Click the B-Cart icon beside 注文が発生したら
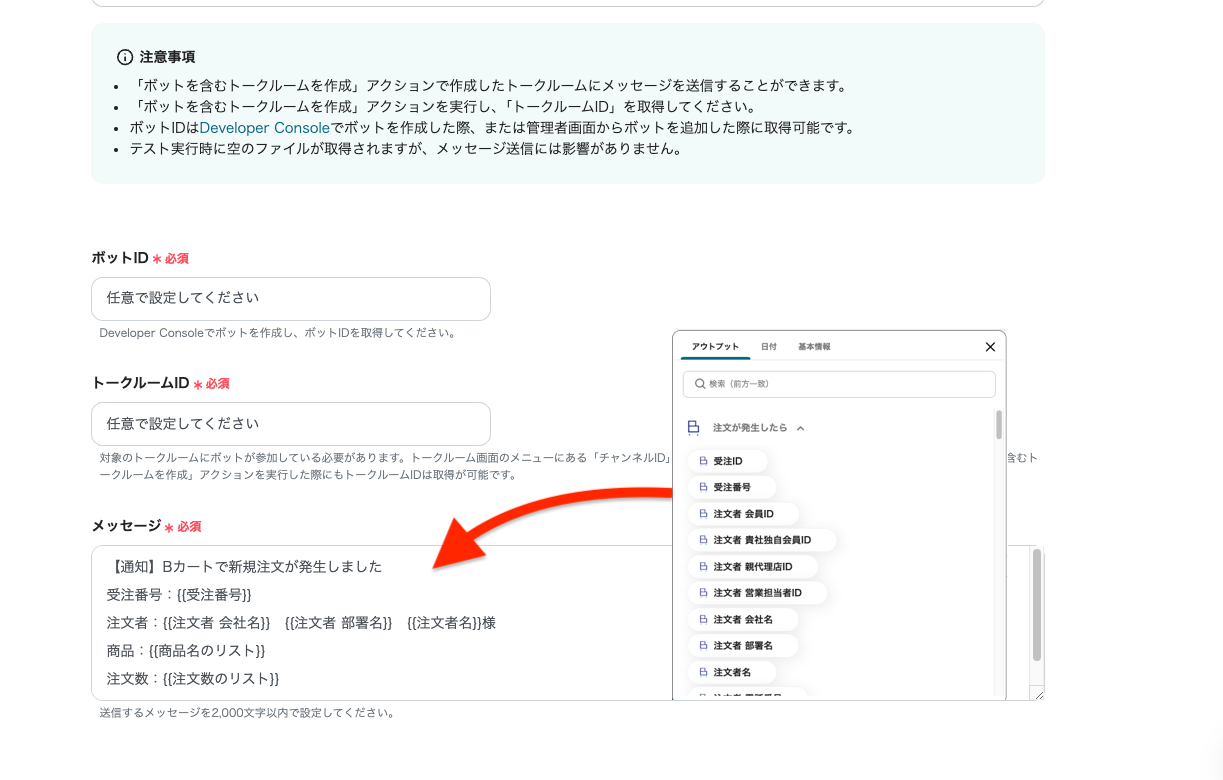The image size is (1223, 780). (x=693, y=428)
